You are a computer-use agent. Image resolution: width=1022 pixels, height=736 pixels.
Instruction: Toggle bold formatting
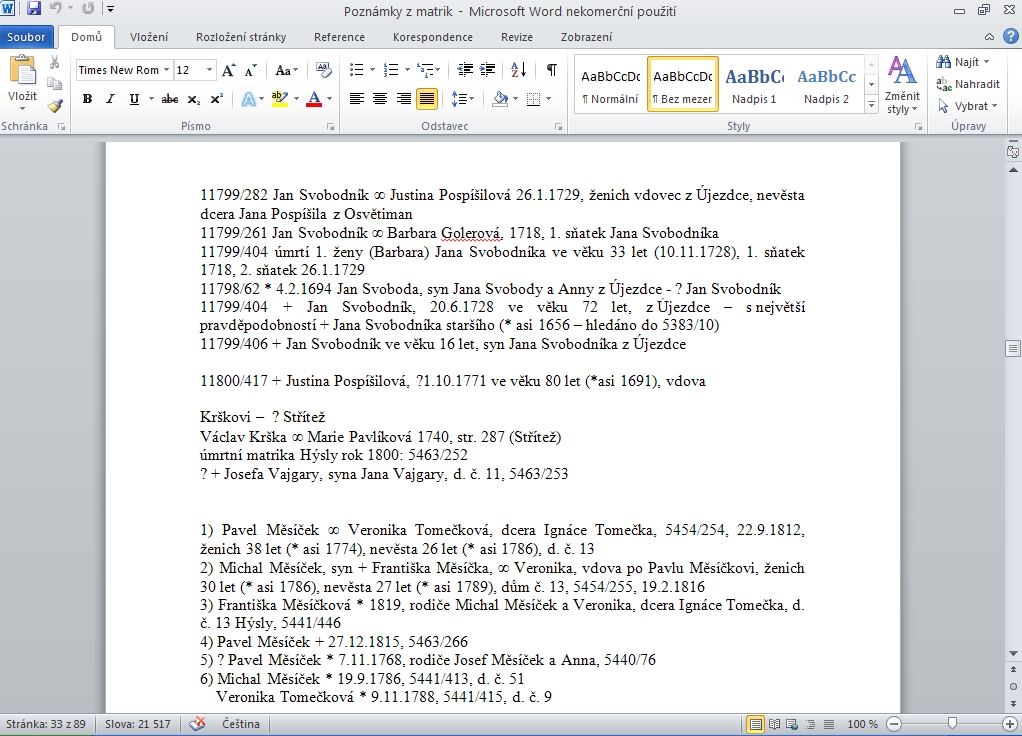87,99
